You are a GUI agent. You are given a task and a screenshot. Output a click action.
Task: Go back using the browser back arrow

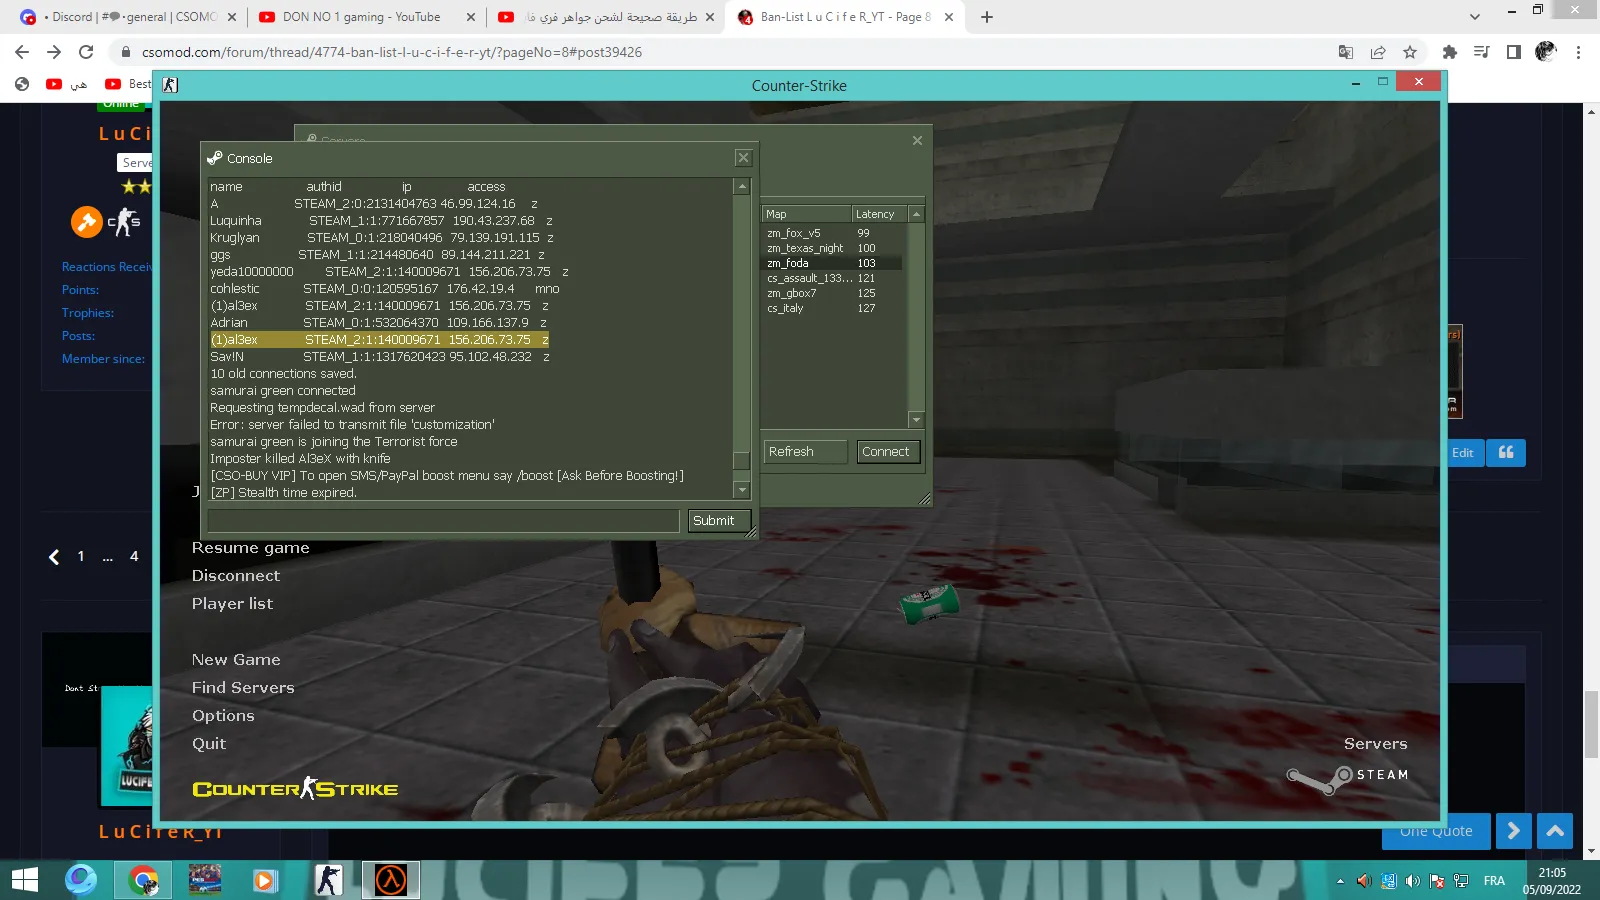tap(22, 52)
